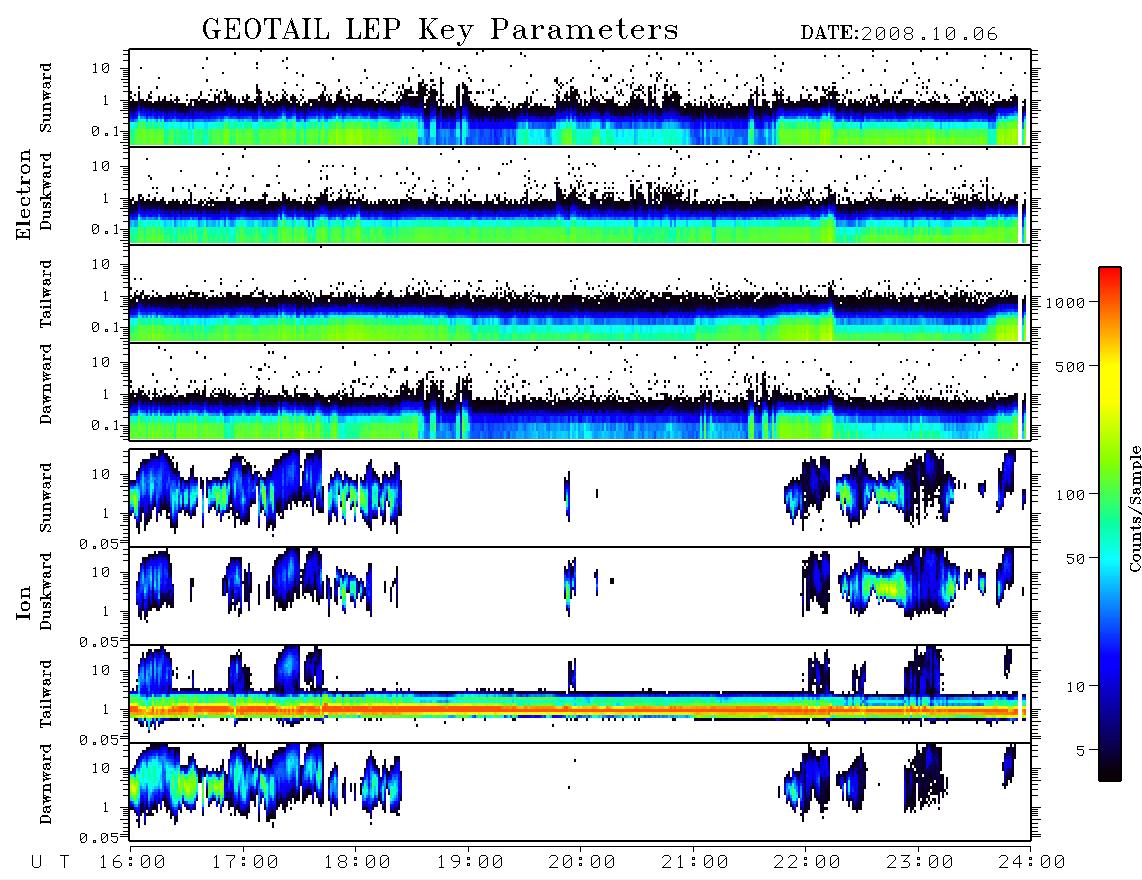Click the 'U T' time axis label
The width and height of the screenshot is (1142, 880).
point(50,862)
